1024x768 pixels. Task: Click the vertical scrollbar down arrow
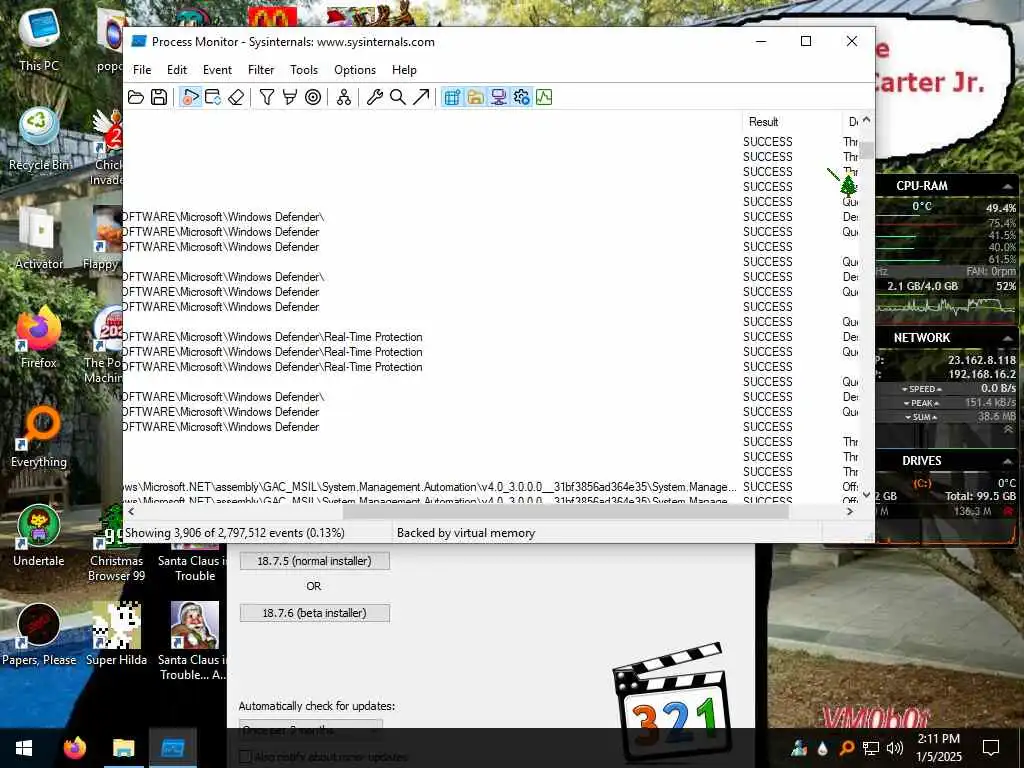[867, 495]
